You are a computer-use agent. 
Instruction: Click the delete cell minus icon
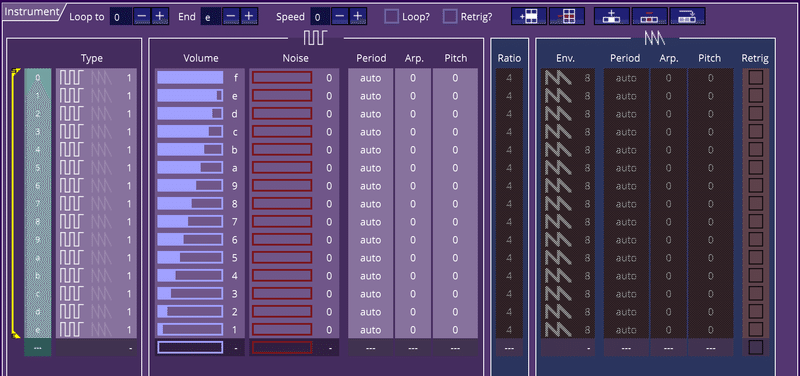[x=649, y=16]
